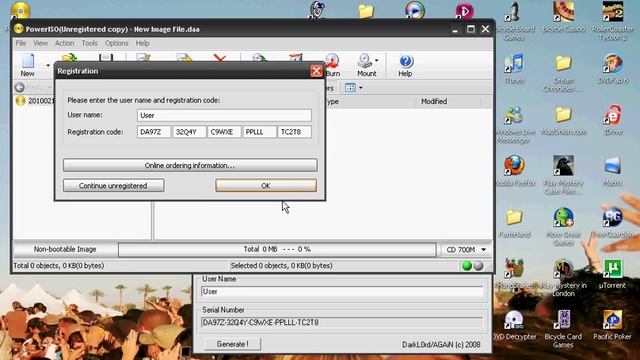The image size is (640, 360).
Task: Open the DVDFab desktop shortcut
Action: [612, 69]
